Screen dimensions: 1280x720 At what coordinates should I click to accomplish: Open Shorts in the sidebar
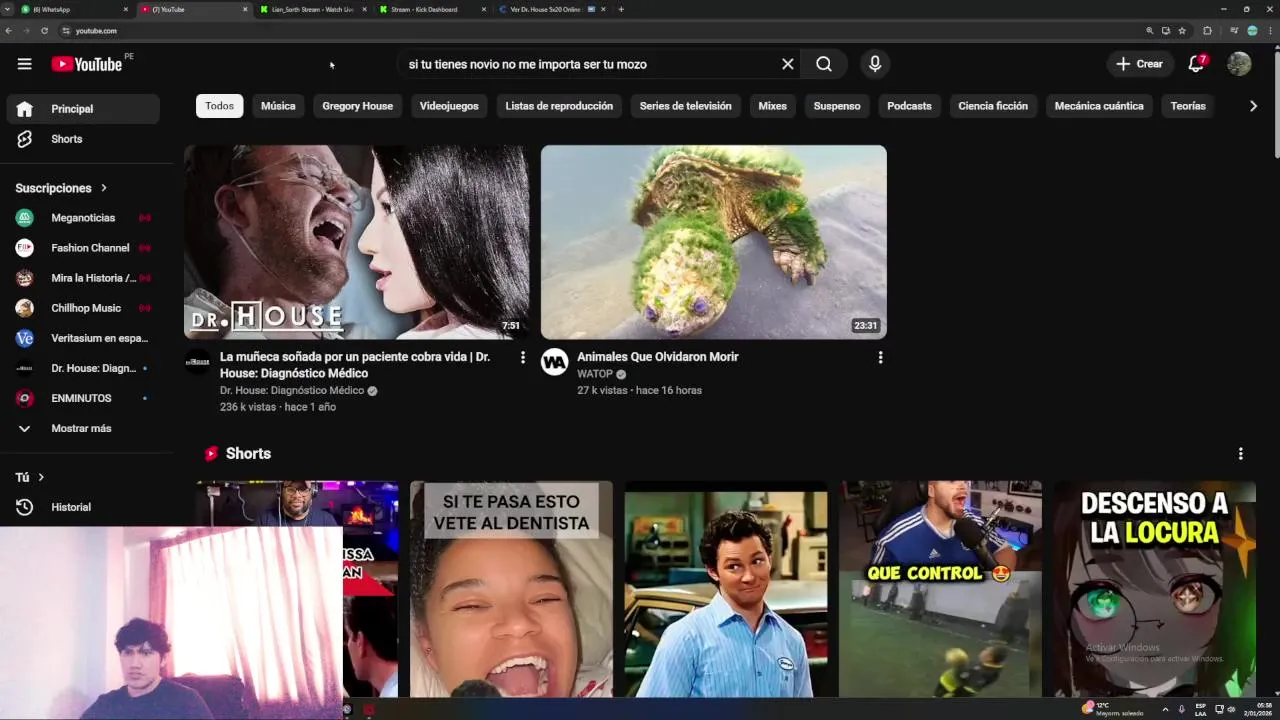83,139
